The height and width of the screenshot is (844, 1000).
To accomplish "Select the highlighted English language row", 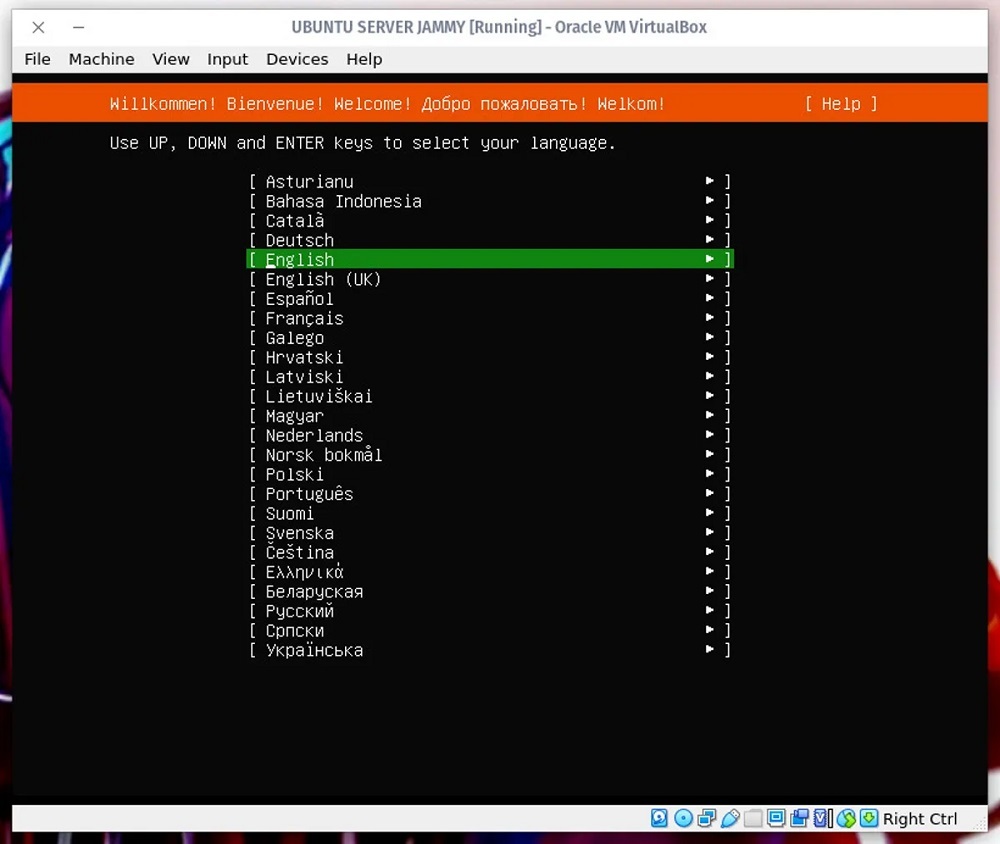I will click(490, 259).
